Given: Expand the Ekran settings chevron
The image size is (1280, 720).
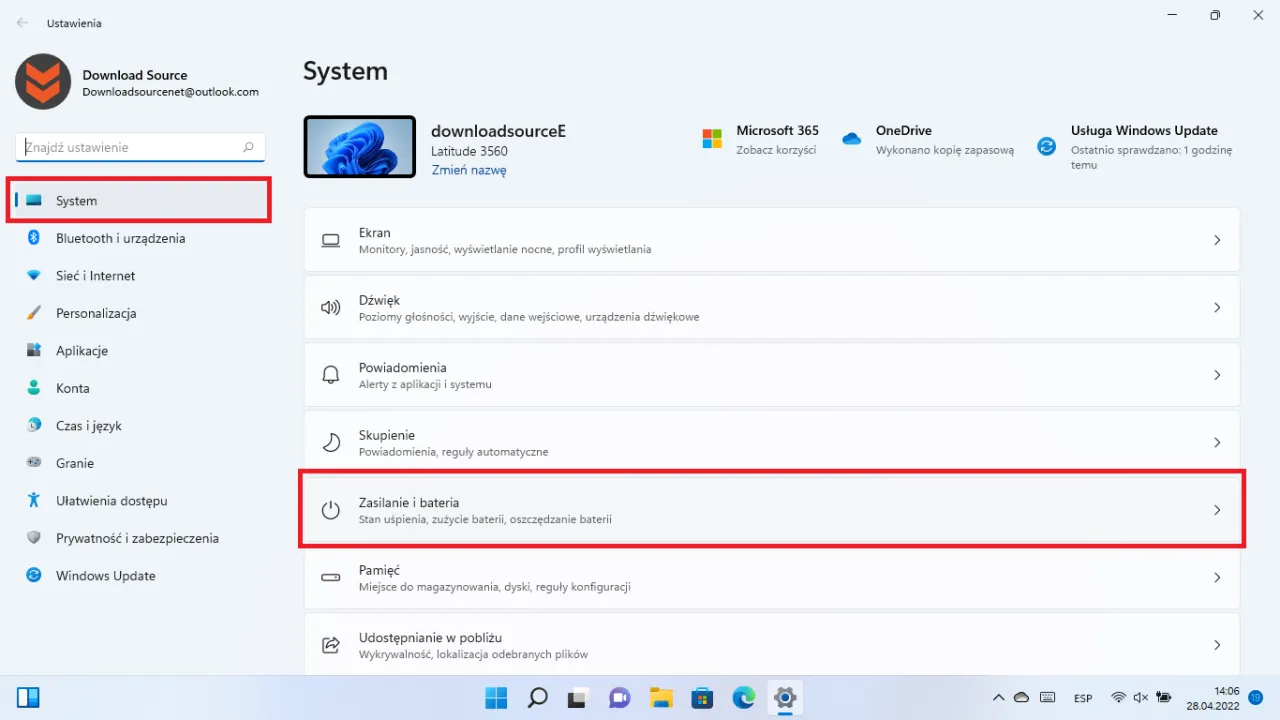Looking at the screenshot, I should click(1217, 240).
